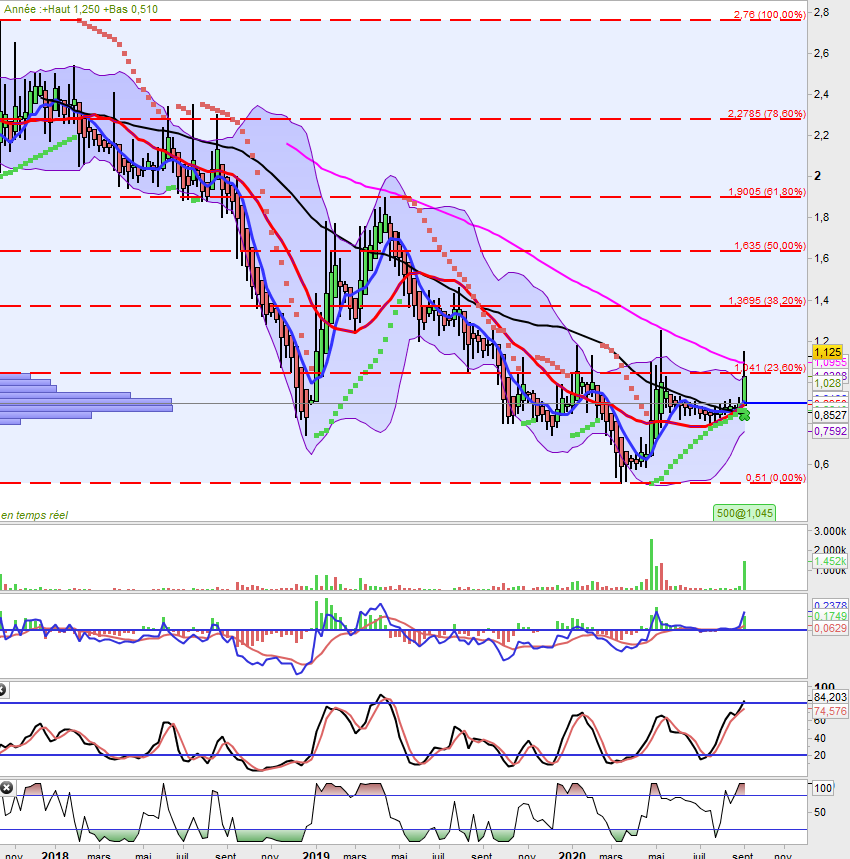Click the 'sept' 2020 month label on time axis

[743, 855]
